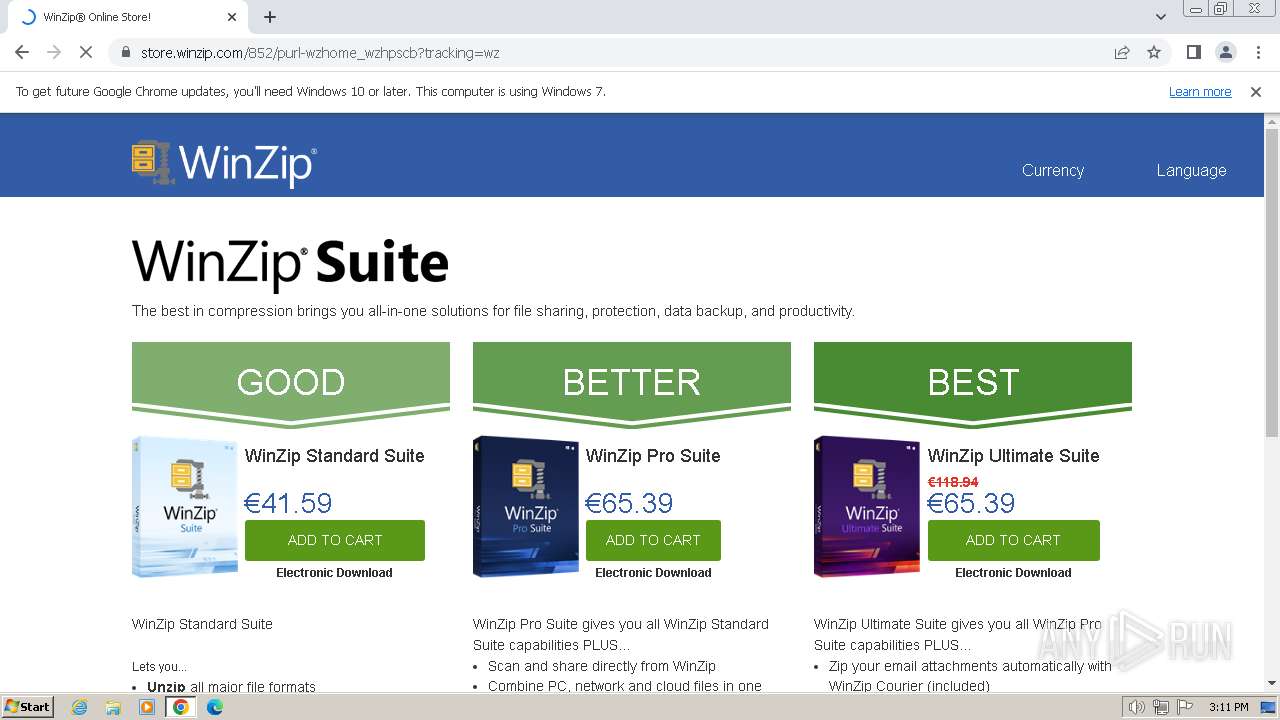Open Windows Explorer from the taskbar
Viewport: 1280px width, 720px height.
(x=113, y=707)
